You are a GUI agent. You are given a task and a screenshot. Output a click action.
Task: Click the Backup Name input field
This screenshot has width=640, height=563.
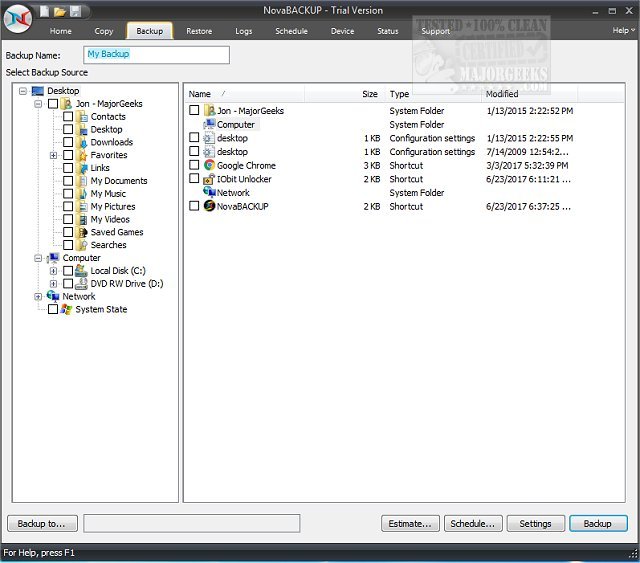pyautogui.click(x=156, y=55)
